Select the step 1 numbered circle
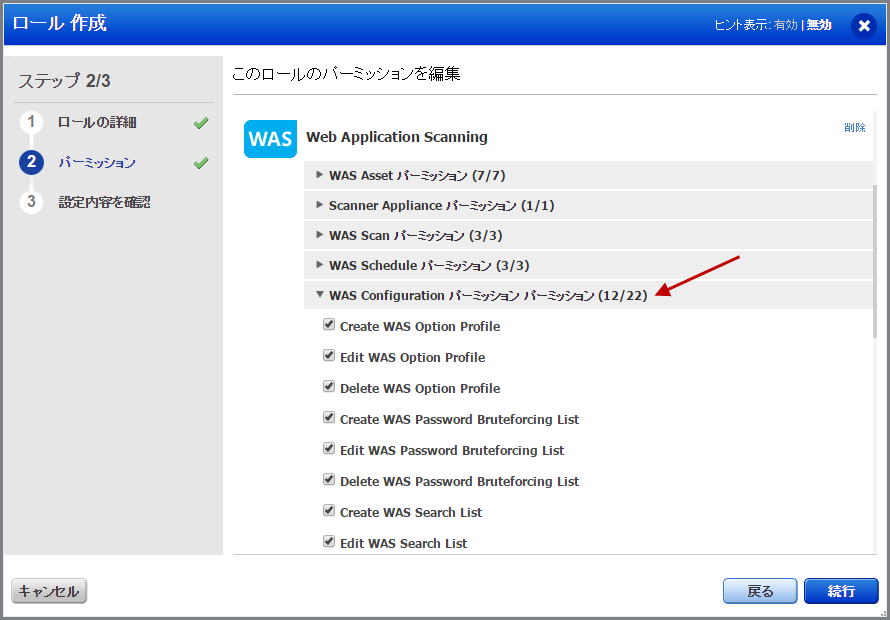This screenshot has width=890, height=620. [x=33, y=120]
